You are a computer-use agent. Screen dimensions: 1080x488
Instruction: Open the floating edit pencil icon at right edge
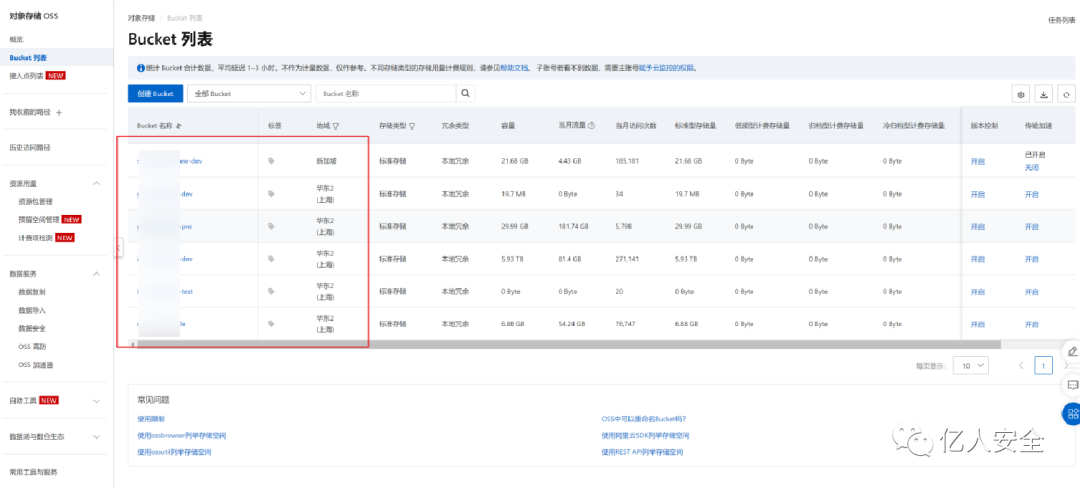click(x=1072, y=351)
